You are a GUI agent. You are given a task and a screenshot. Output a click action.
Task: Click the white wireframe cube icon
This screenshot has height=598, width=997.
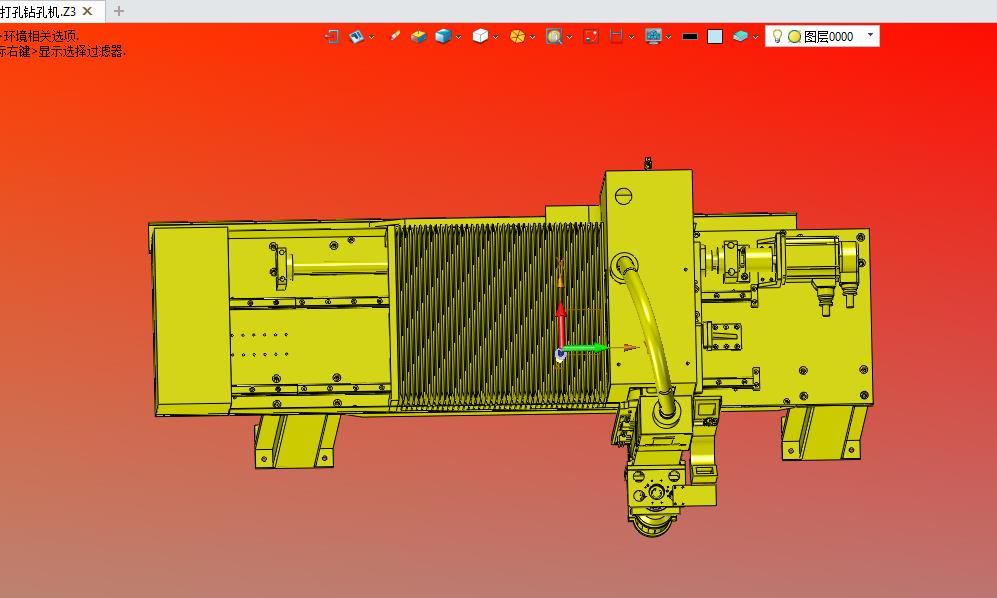(480, 36)
